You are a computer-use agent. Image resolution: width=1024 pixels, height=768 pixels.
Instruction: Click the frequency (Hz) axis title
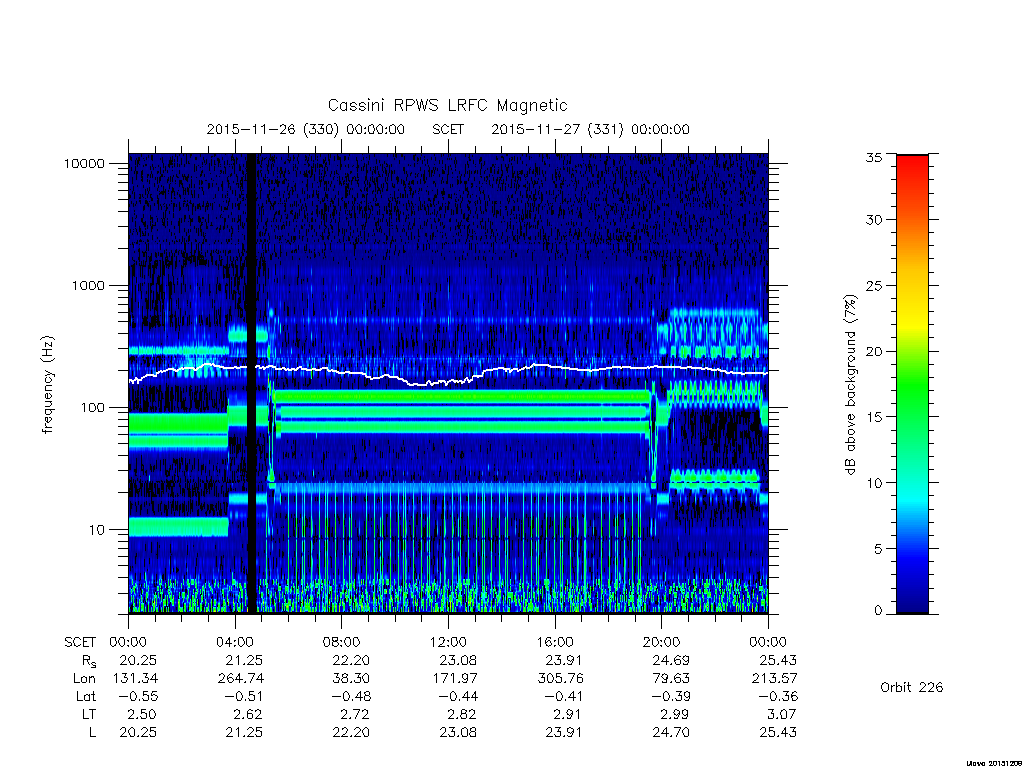(47, 385)
